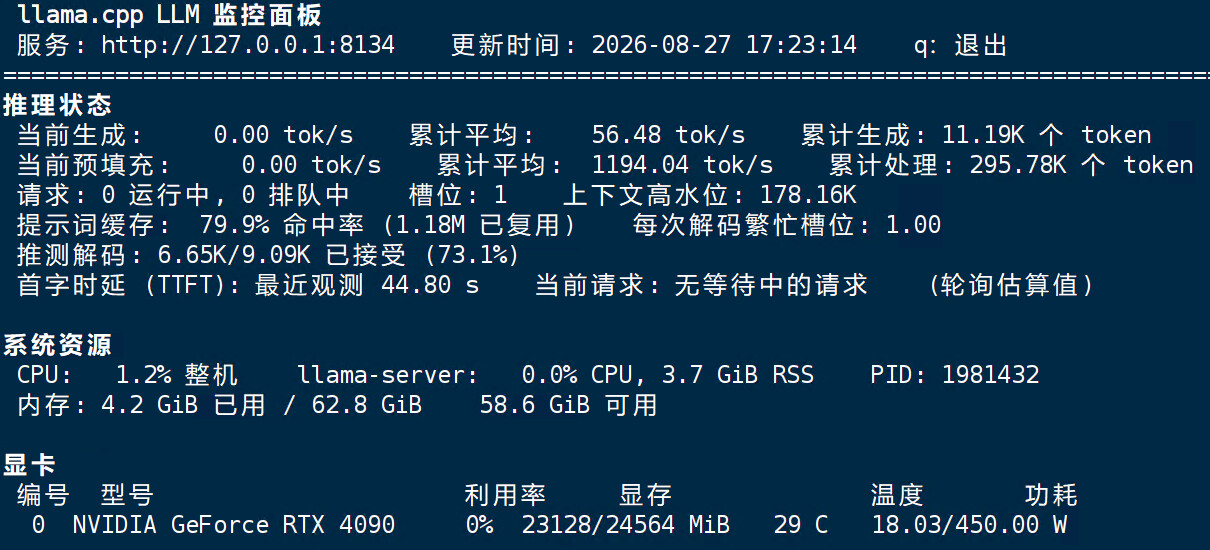Click the NVIDIA GeForce RTX 4090 row
This screenshot has height=550, width=1210.
coord(548,525)
